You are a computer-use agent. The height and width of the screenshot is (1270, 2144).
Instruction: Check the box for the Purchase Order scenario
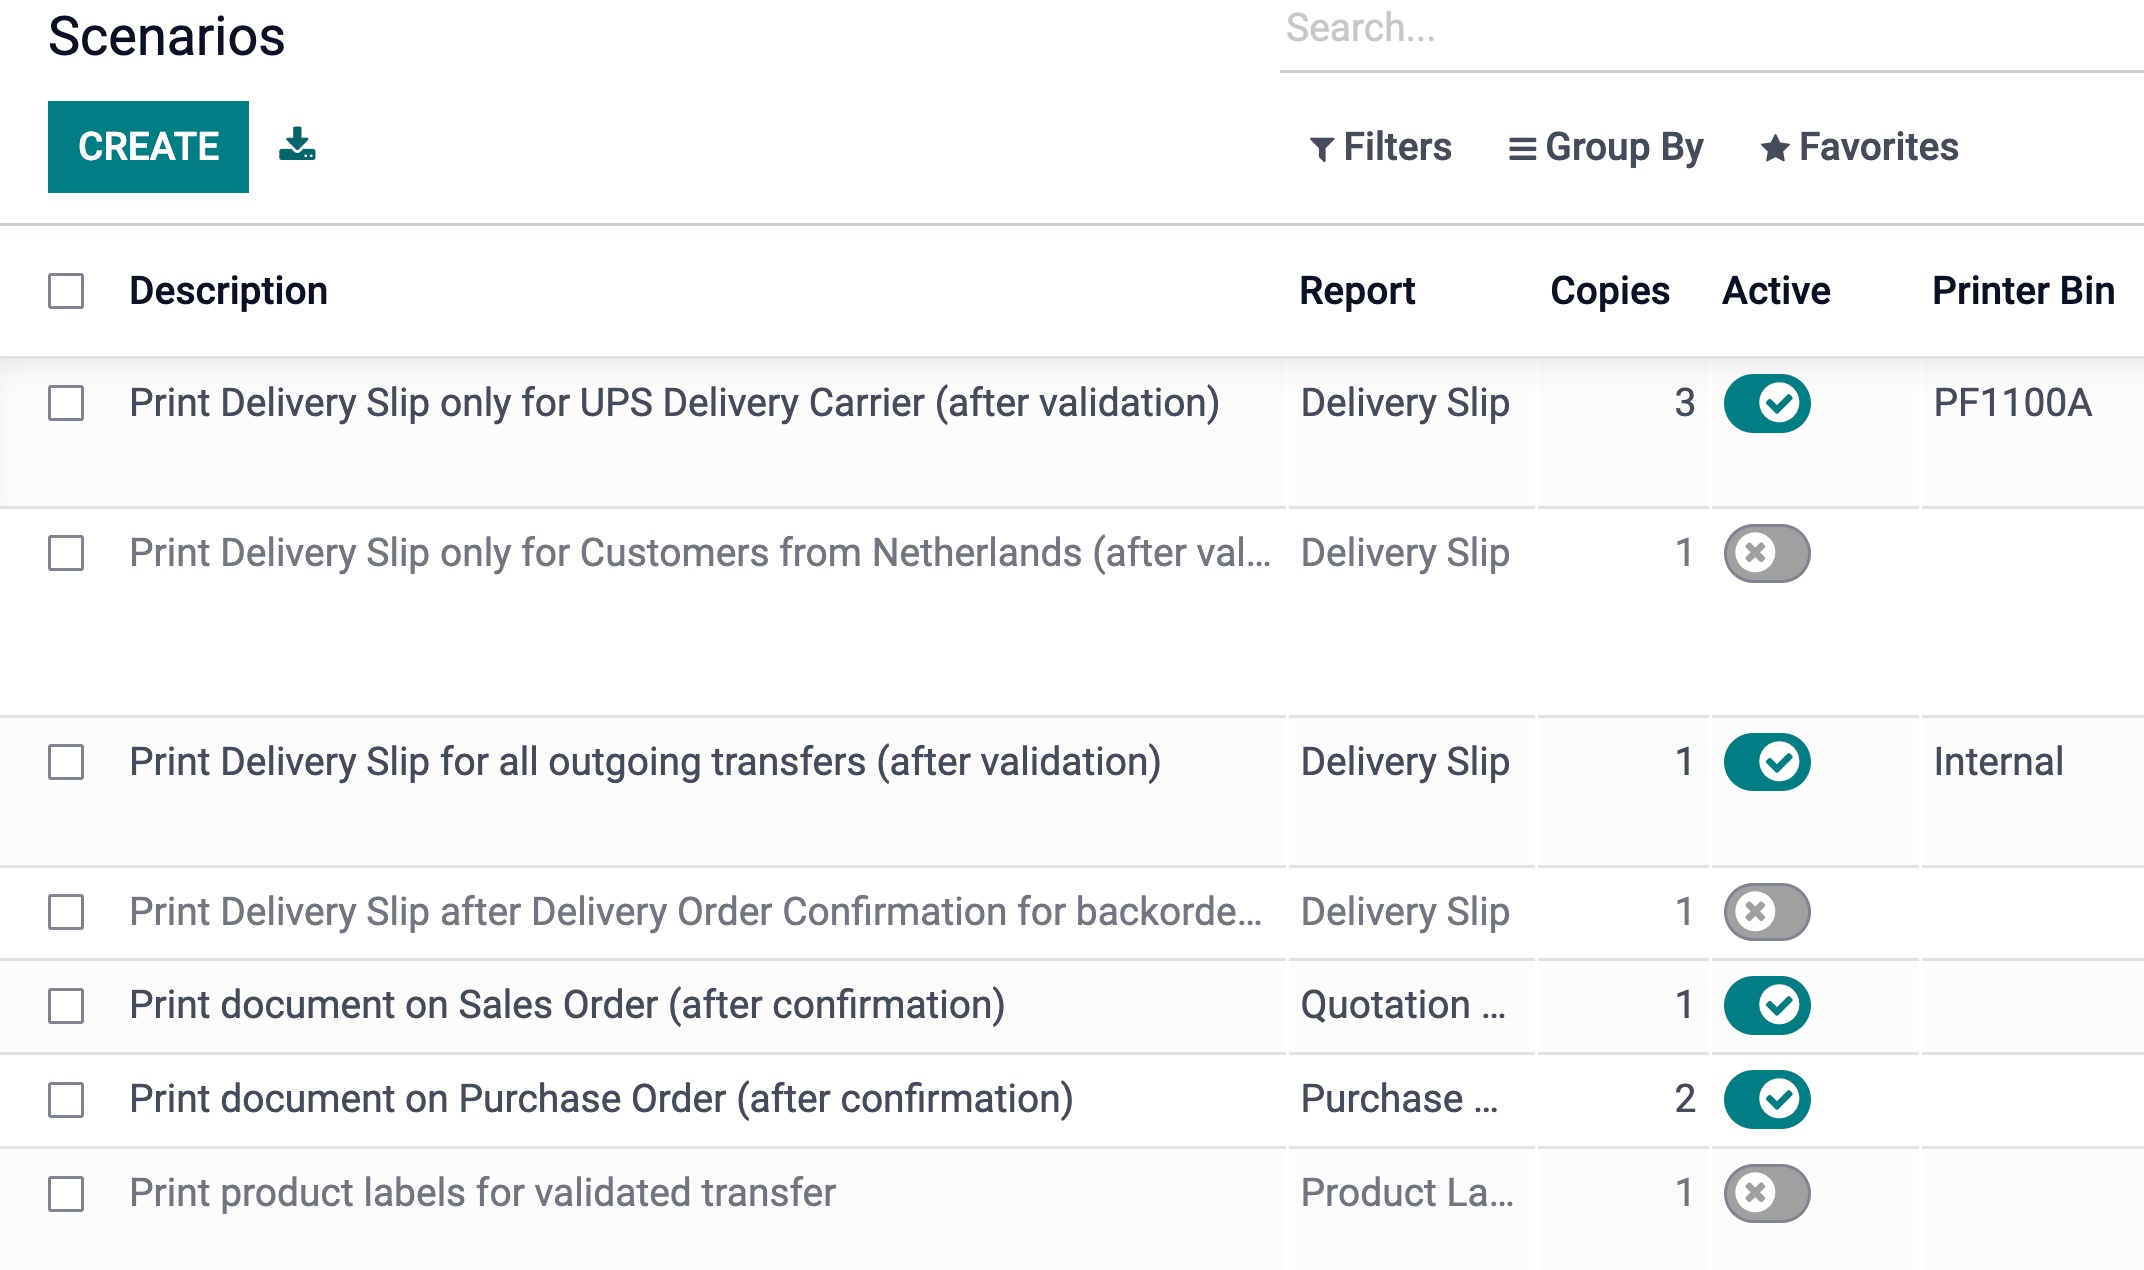66,1099
